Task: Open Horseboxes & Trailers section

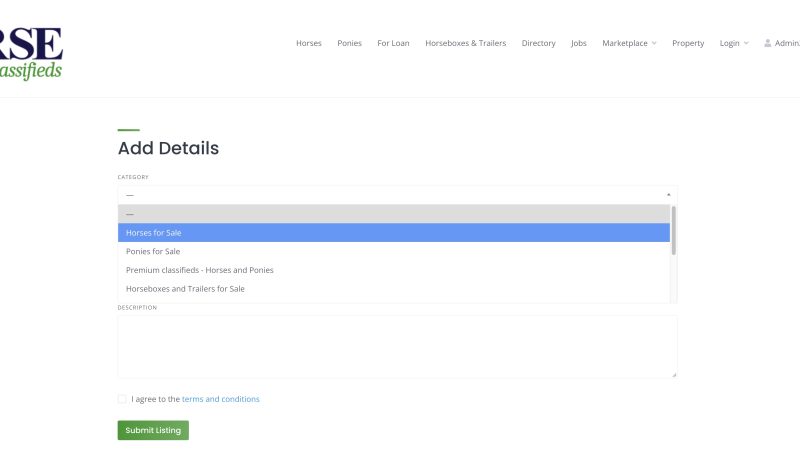Action: pos(466,43)
